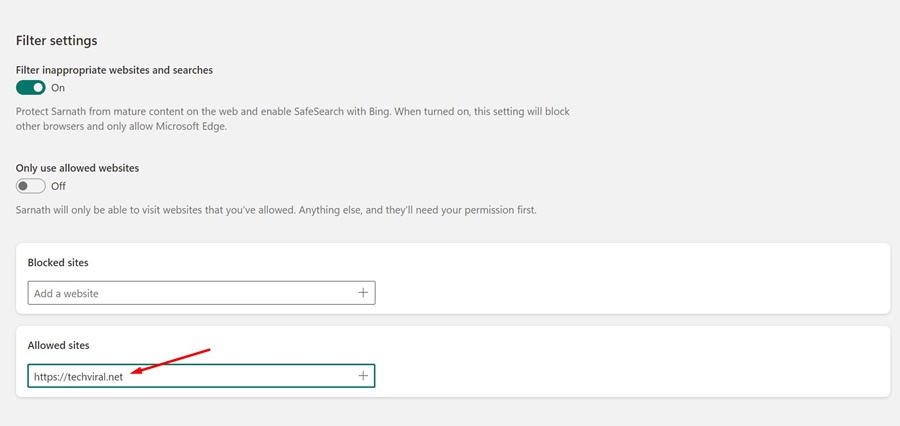Image resolution: width=900 pixels, height=426 pixels.
Task: Click the 'On' label beside the toggle
Action: 58,88
